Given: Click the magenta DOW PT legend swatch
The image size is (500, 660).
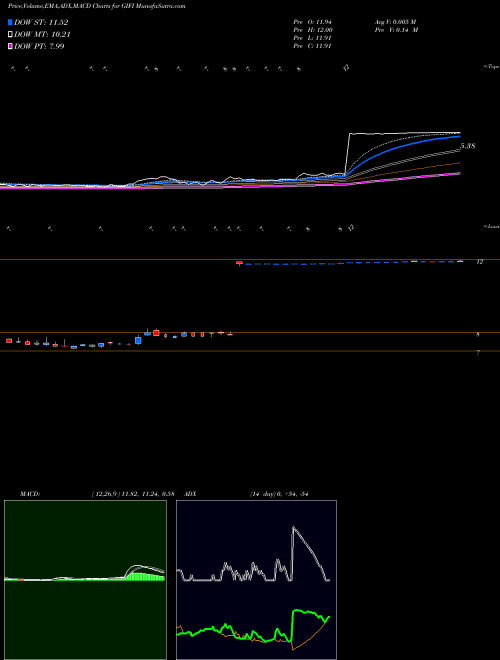Looking at the screenshot, I should point(10,46).
